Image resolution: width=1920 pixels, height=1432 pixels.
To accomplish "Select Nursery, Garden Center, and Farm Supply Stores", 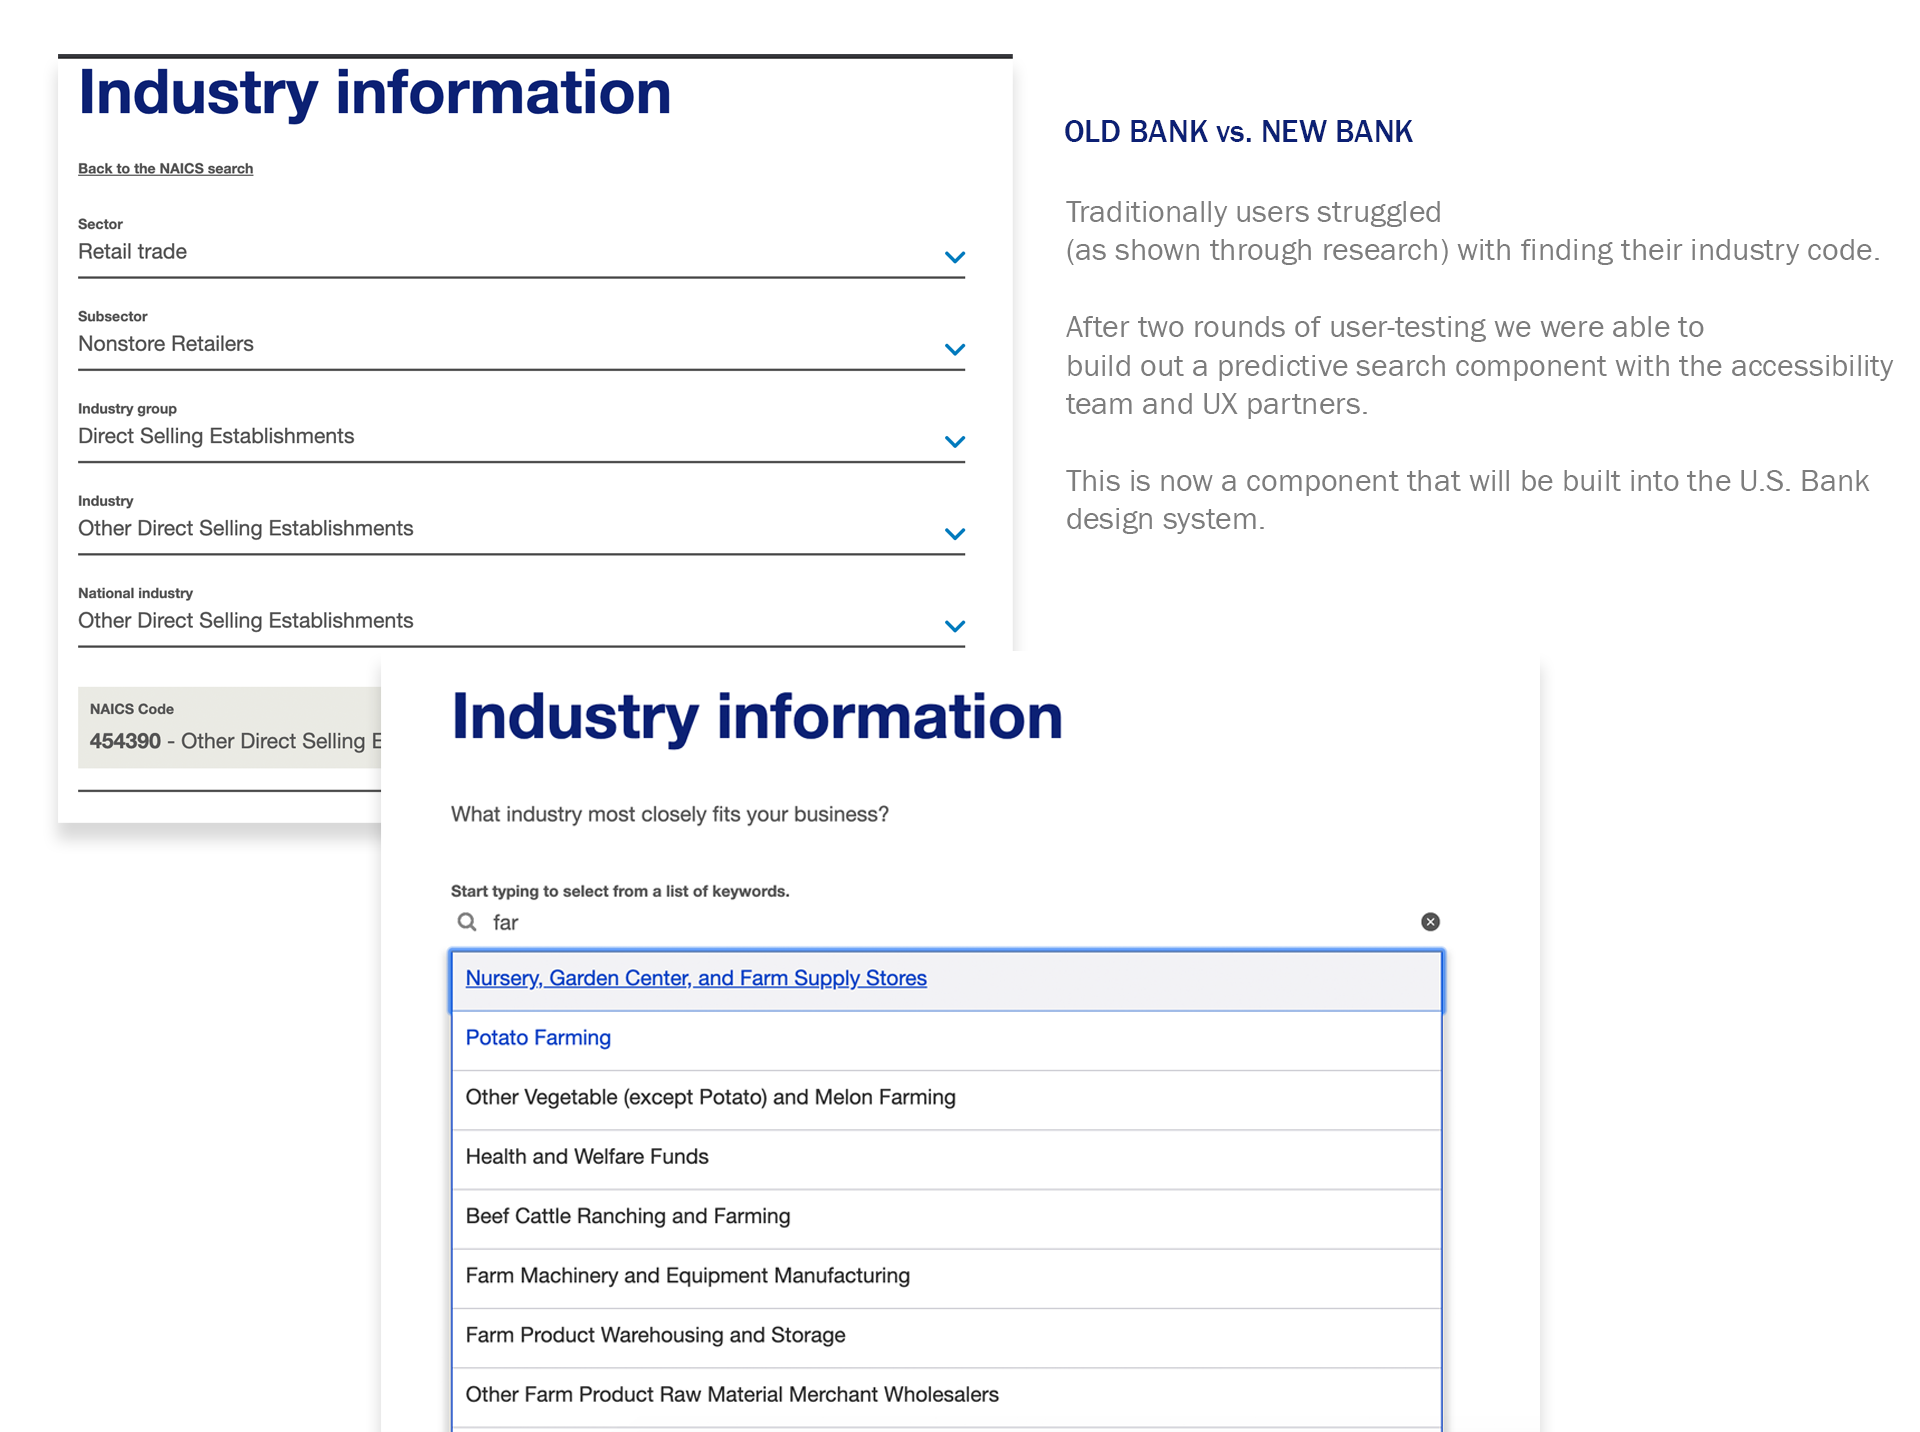I will tap(696, 978).
